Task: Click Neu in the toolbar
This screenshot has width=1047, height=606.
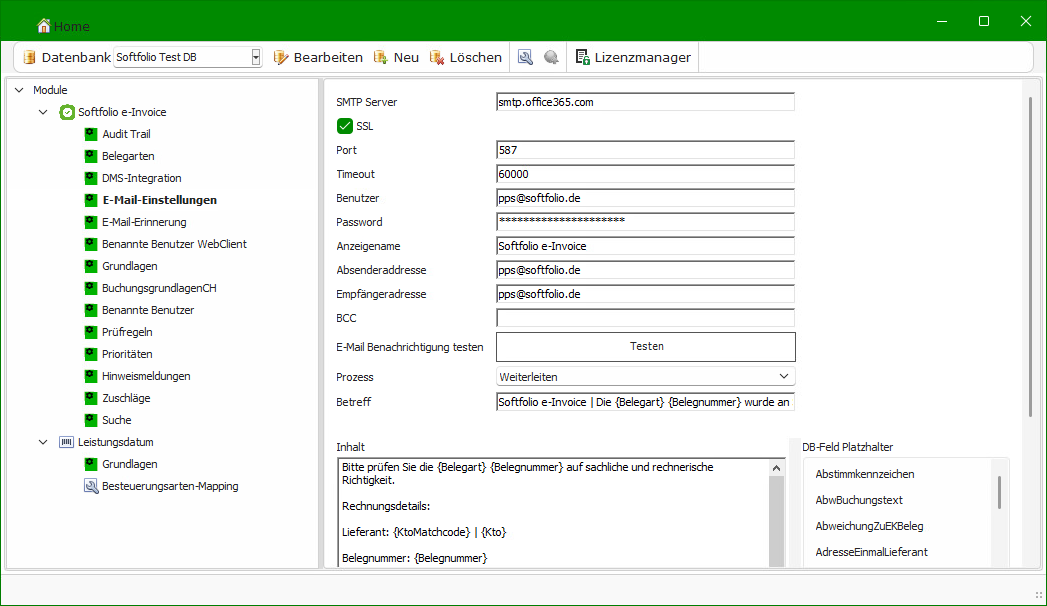Action: coord(396,57)
